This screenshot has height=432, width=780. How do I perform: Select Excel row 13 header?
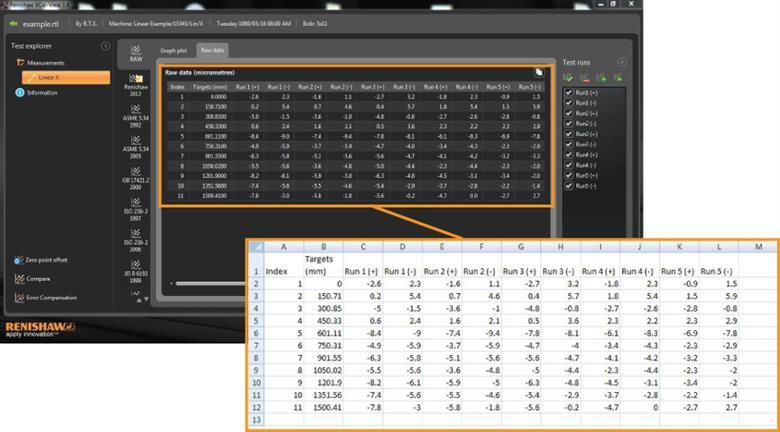coord(256,420)
